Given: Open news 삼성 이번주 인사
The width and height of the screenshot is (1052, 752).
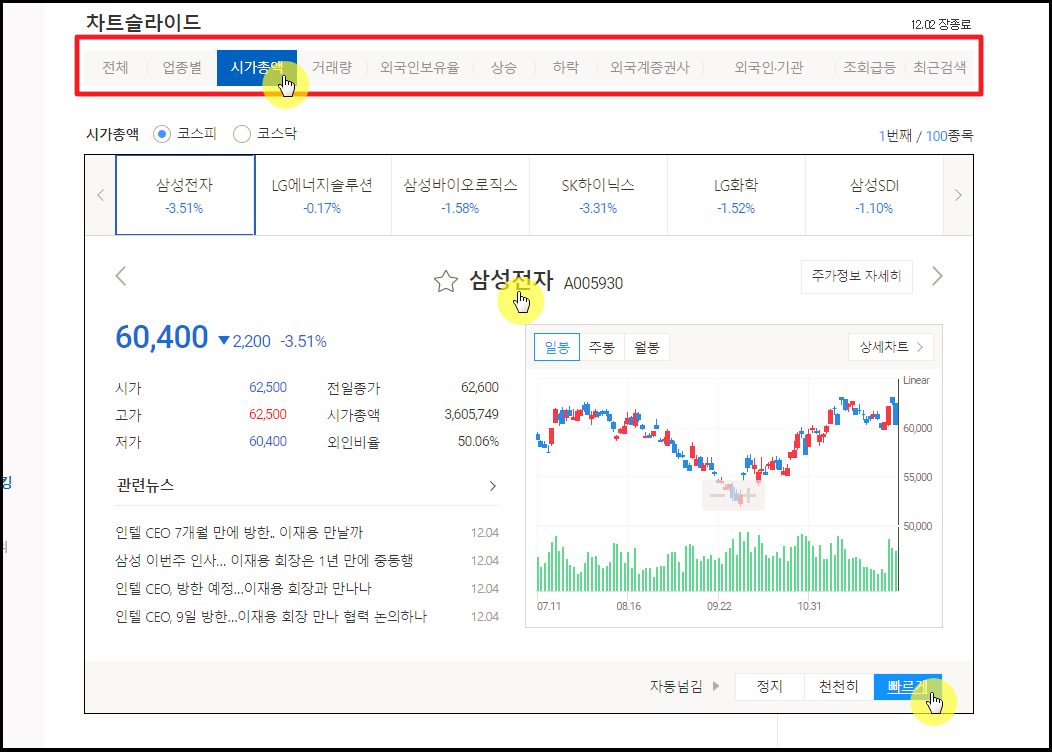Looking at the screenshot, I should [264, 560].
